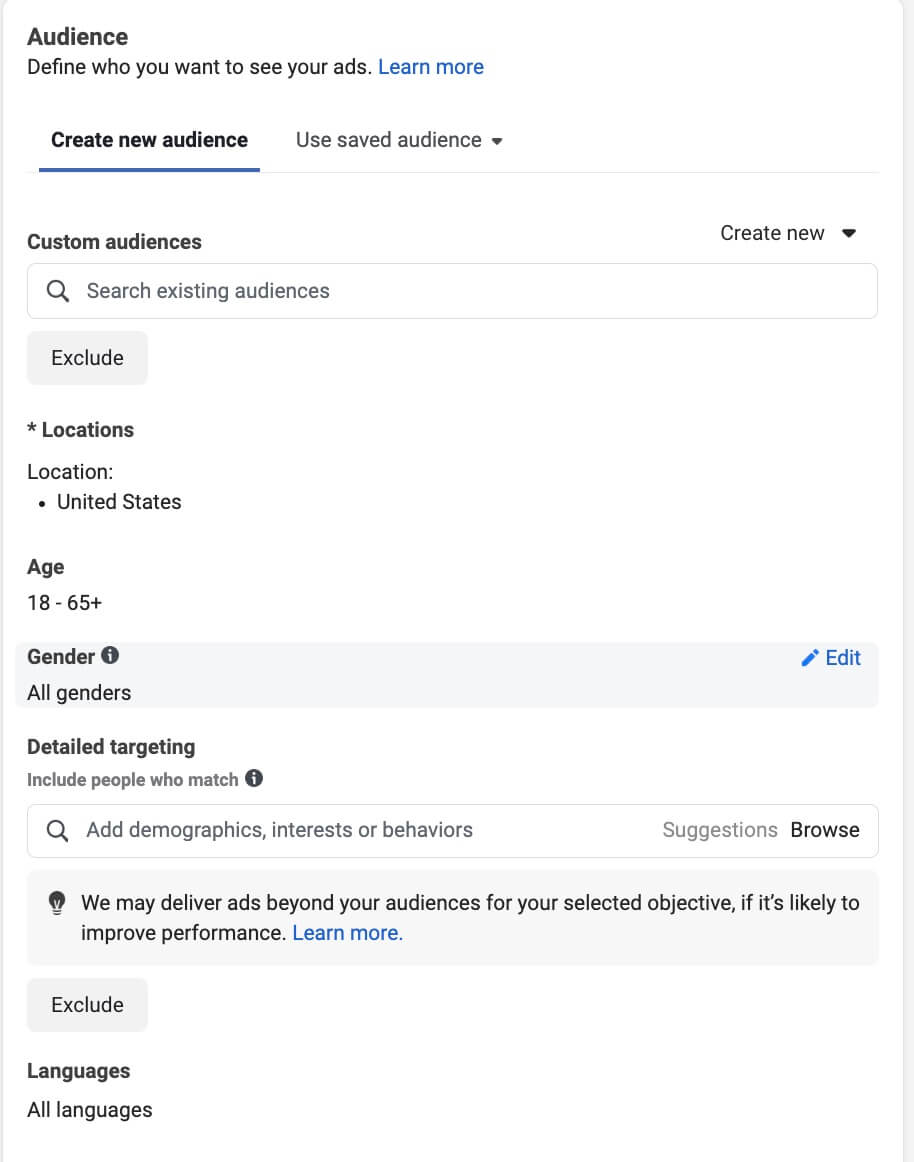Click the Add demographics, interests or behaviors field

point(300,830)
